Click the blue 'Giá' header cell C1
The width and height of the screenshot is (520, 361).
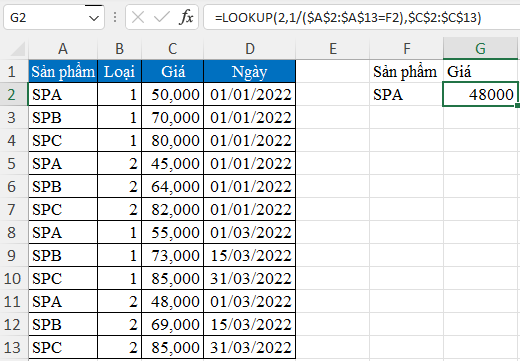[172, 71]
